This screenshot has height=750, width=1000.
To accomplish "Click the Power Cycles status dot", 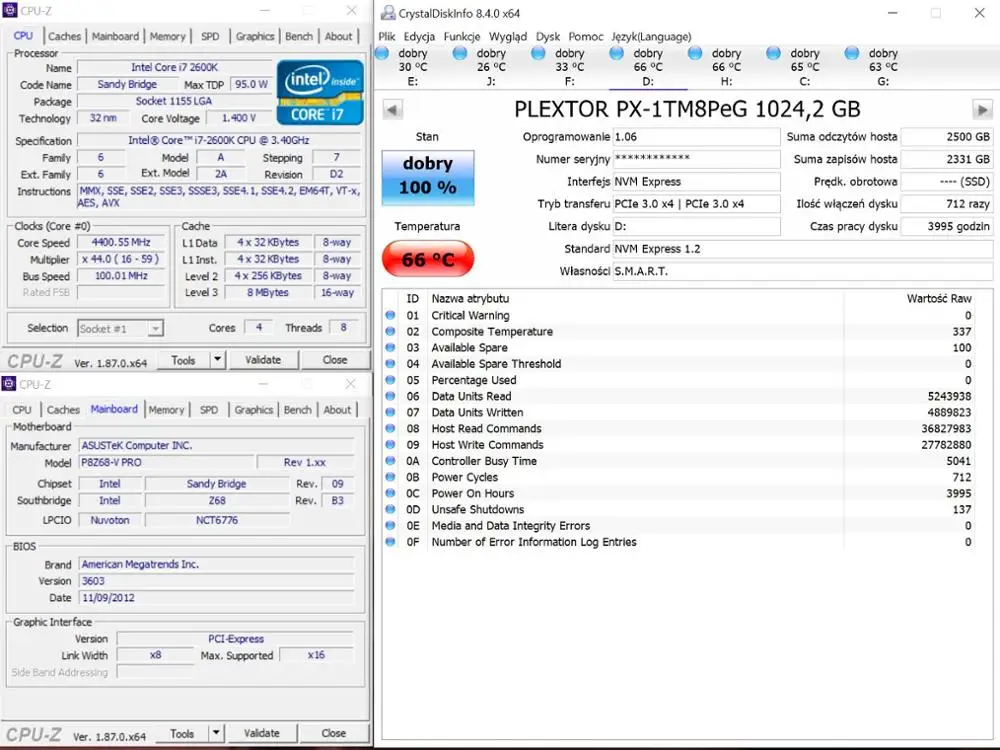I will [x=390, y=477].
